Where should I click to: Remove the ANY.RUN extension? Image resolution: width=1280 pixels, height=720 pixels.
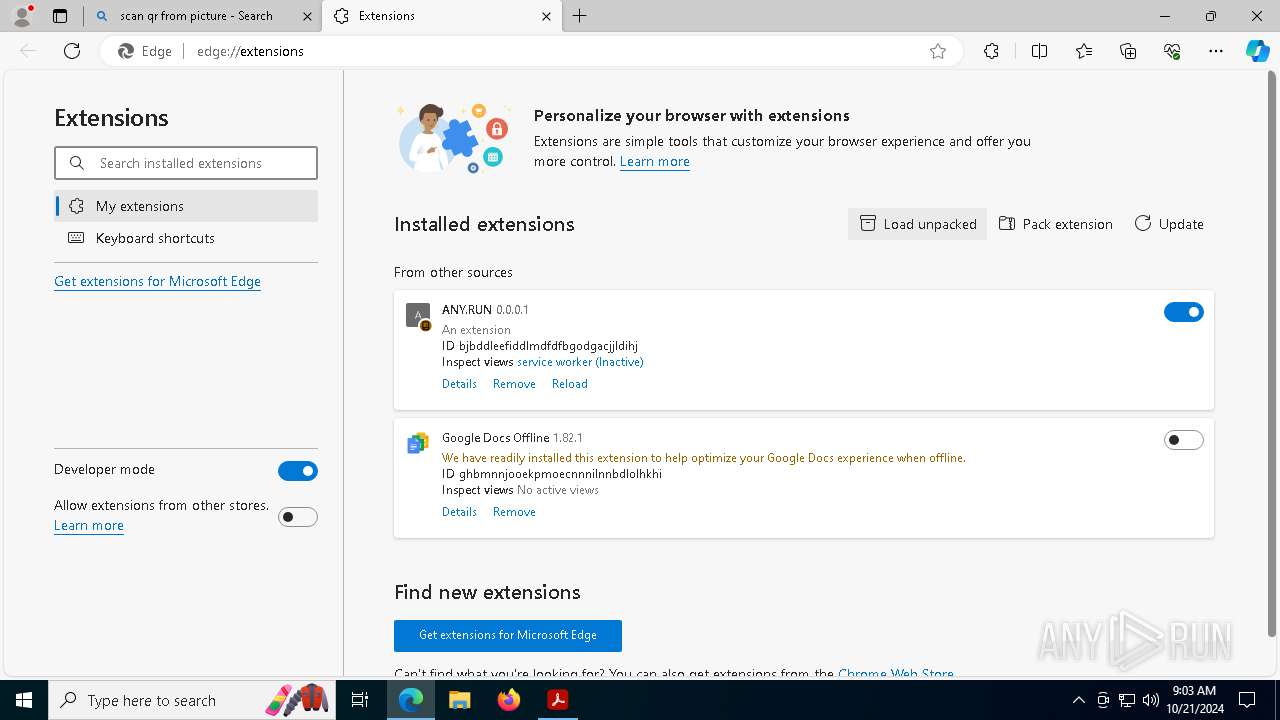pos(514,384)
